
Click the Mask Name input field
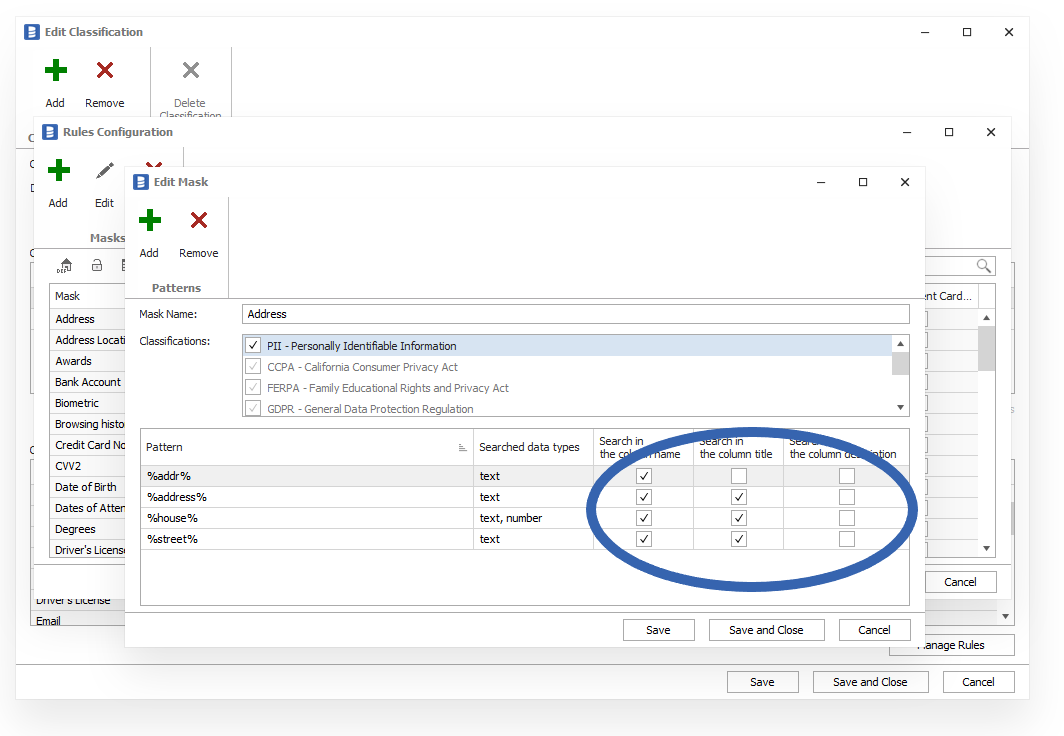click(x=575, y=314)
